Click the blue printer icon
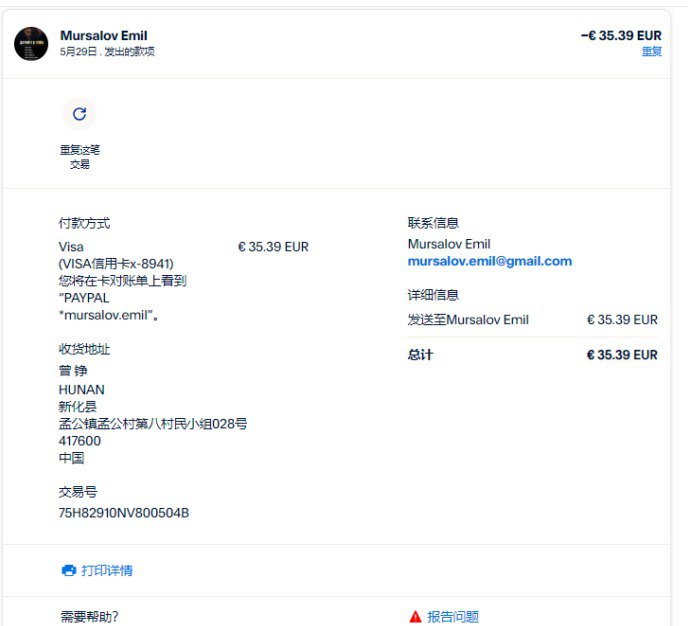This screenshot has width=688, height=626. 68,570
